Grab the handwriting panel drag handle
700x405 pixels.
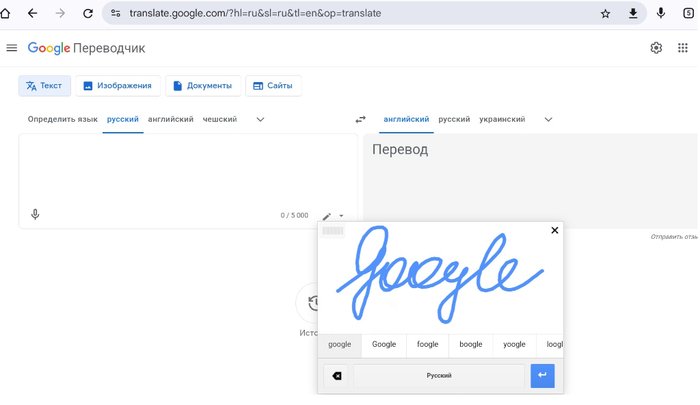[x=333, y=230]
